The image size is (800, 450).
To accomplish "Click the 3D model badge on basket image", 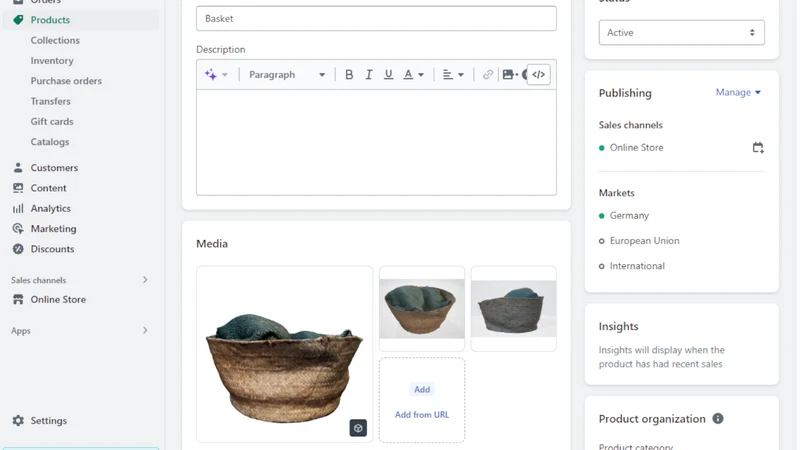I will (358, 428).
